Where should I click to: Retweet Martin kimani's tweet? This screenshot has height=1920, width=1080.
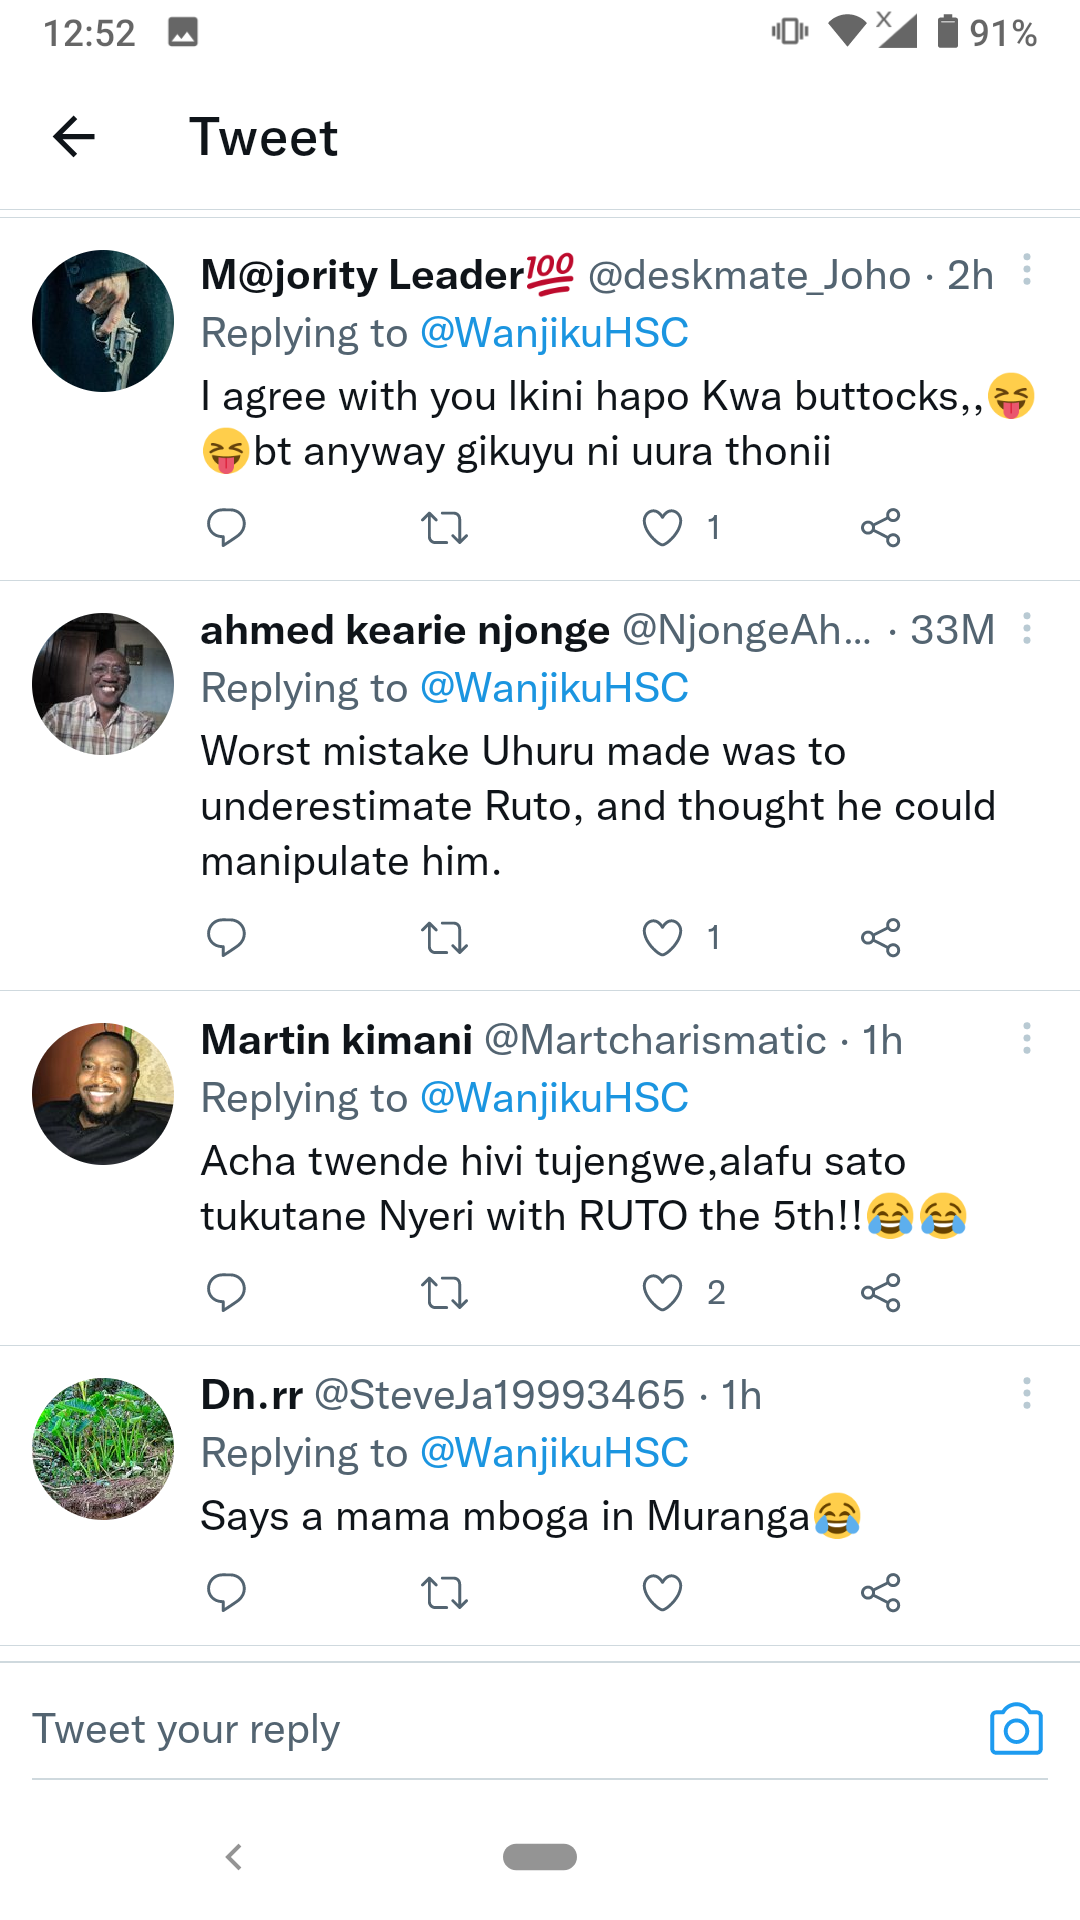[444, 1293]
